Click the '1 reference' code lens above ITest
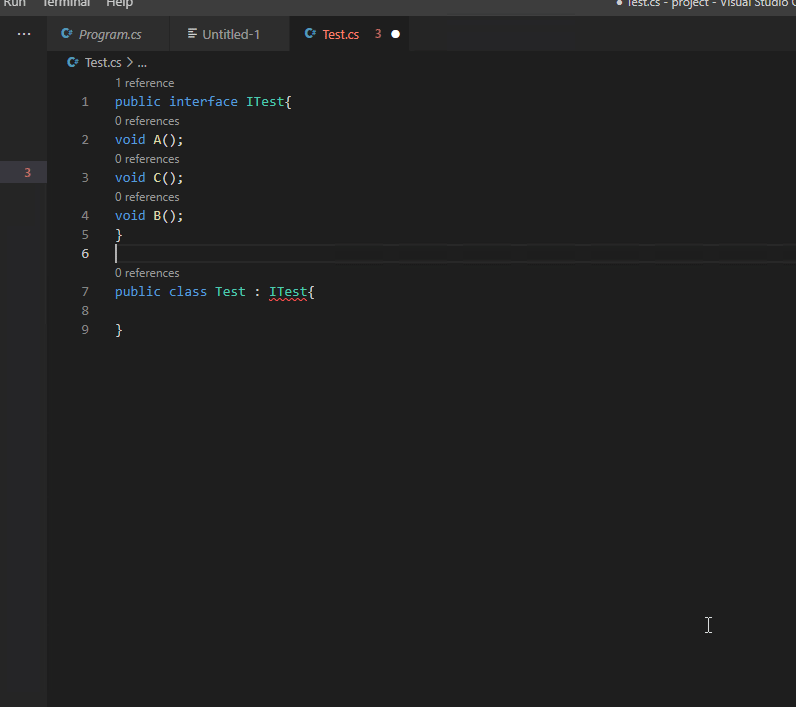This screenshot has width=796, height=707. [x=144, y=83]
